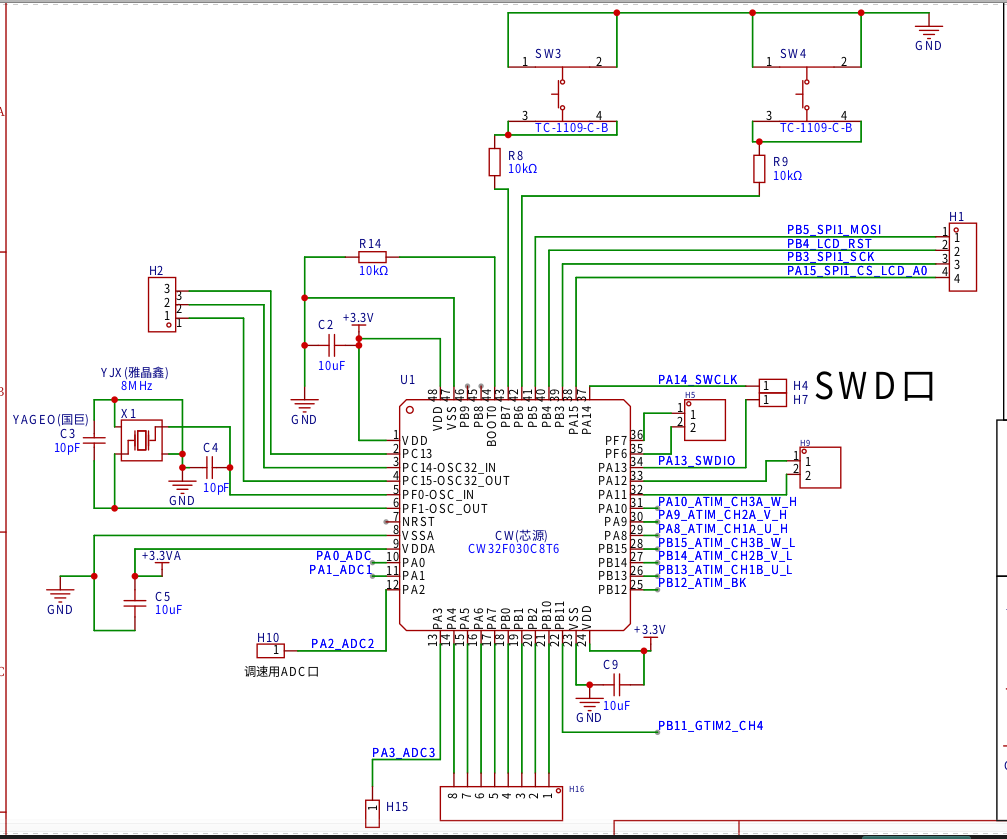Click the PB13_ATIM_CH1B_U_L net label

(725, 569)
